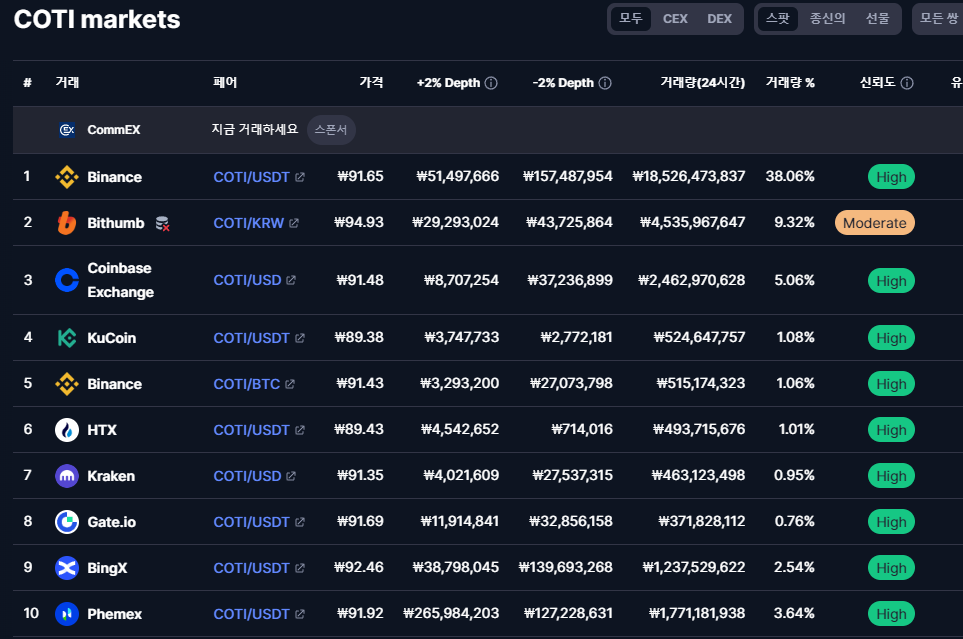Image resolution: width=963 pixels, height=639 pixels.
Task: Click the Bithumb exchange logo icon
Action: coord(67,223)
